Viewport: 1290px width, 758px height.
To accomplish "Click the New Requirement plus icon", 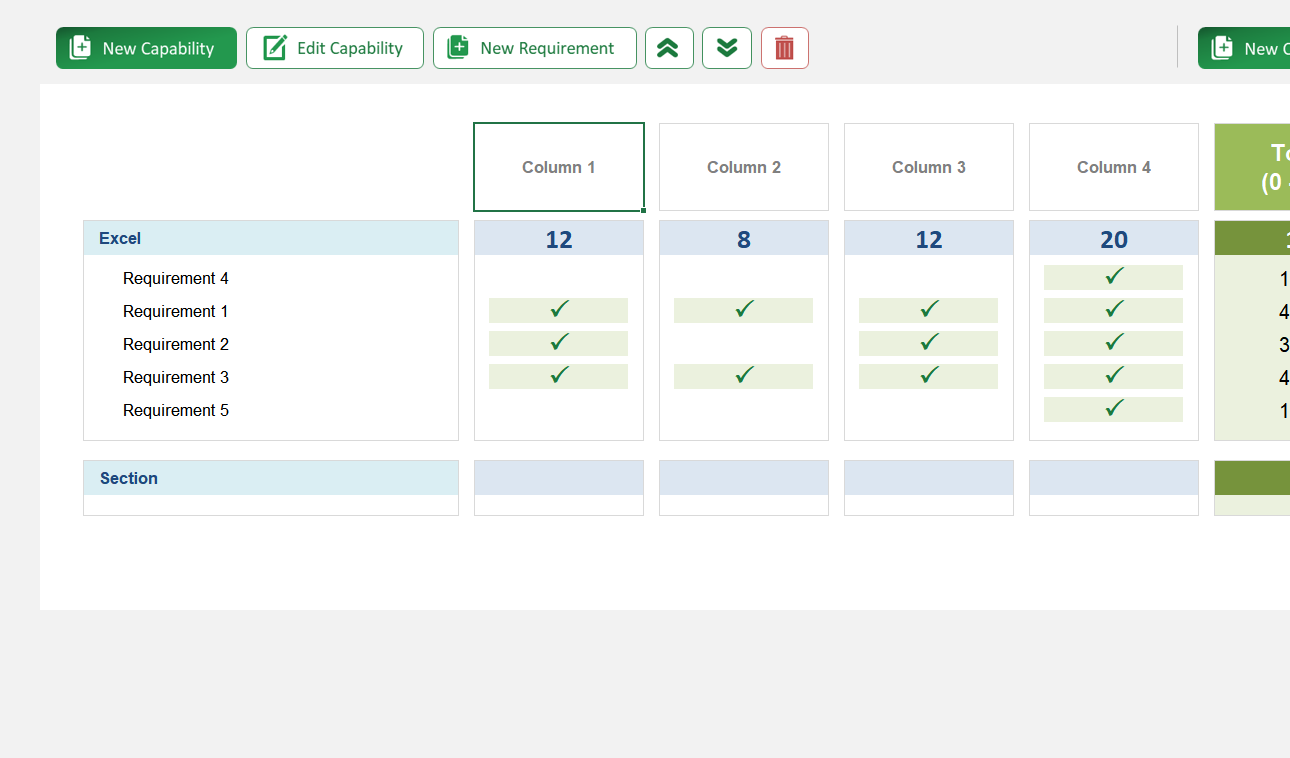I will (457, 47).
